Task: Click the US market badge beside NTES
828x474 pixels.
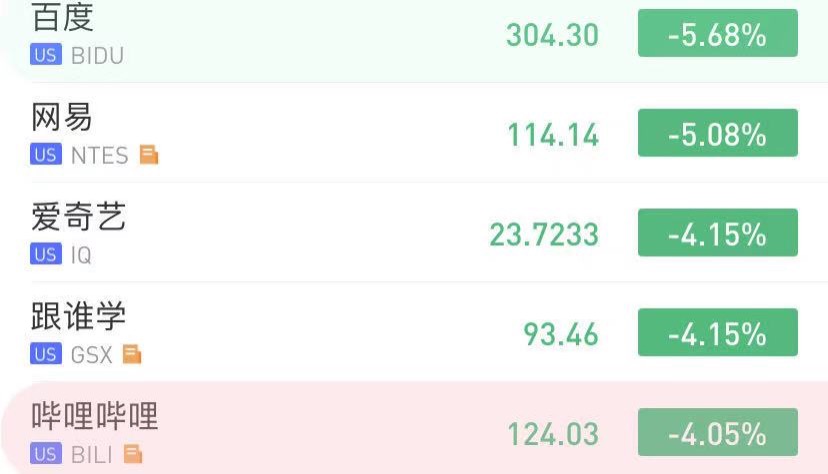Action: click(46, 155)
